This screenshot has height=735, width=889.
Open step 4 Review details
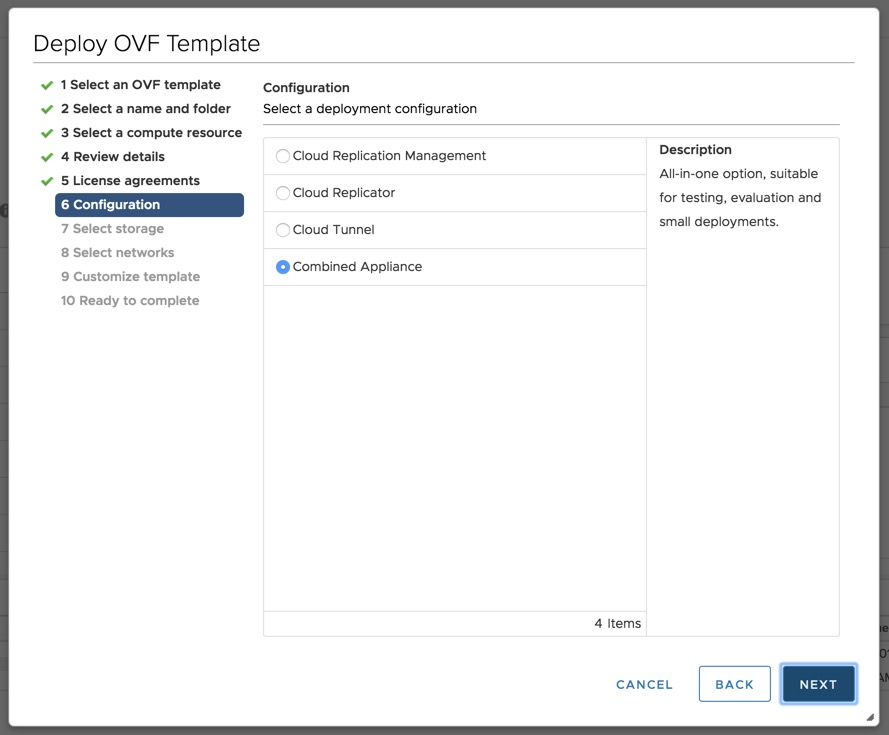coord(112,157)
